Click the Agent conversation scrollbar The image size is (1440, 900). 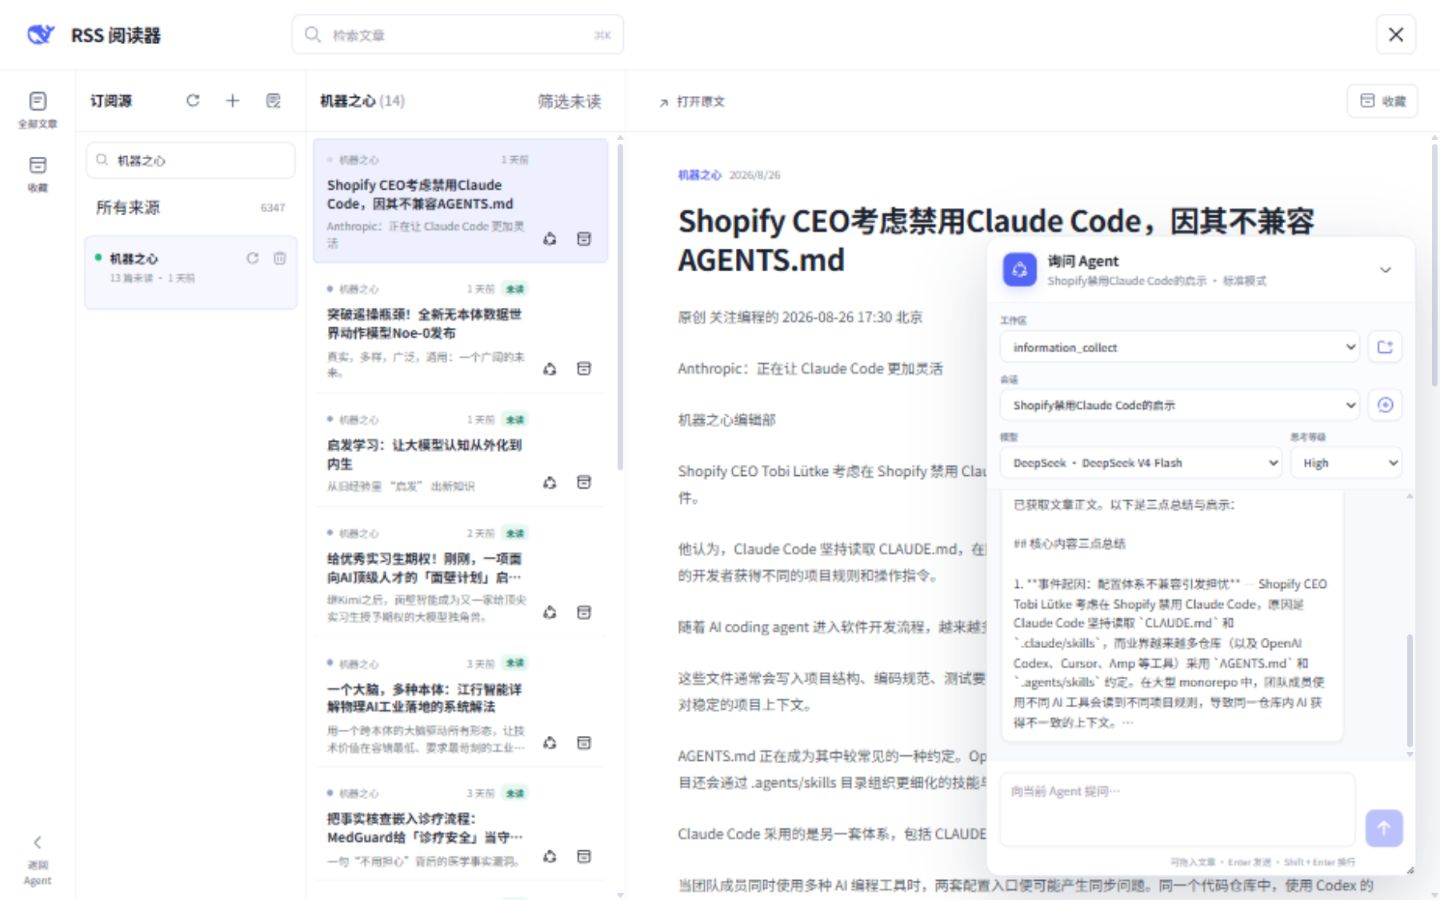click(1410, 690)
